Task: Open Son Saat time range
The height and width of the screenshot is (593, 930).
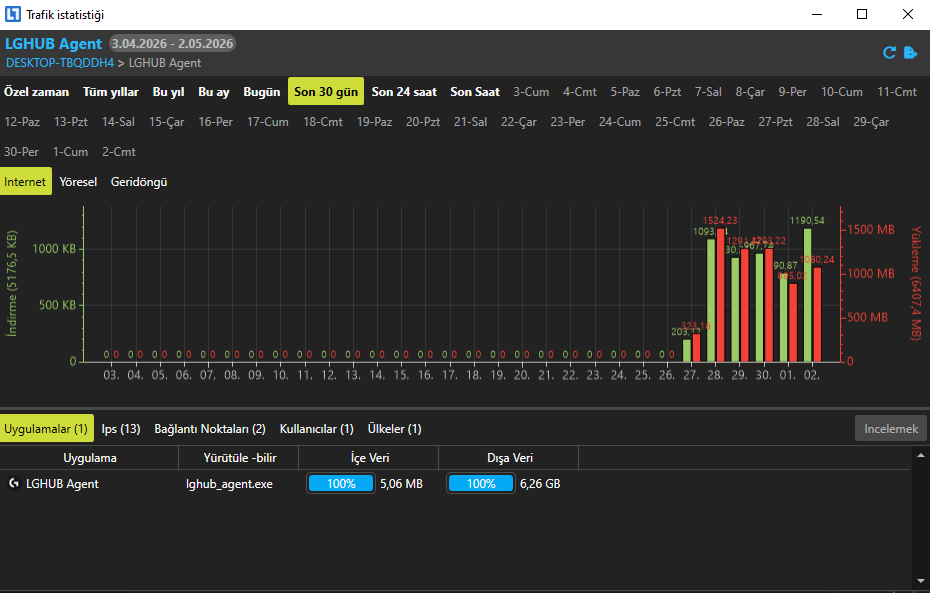Action: click(x=474, y=92)
